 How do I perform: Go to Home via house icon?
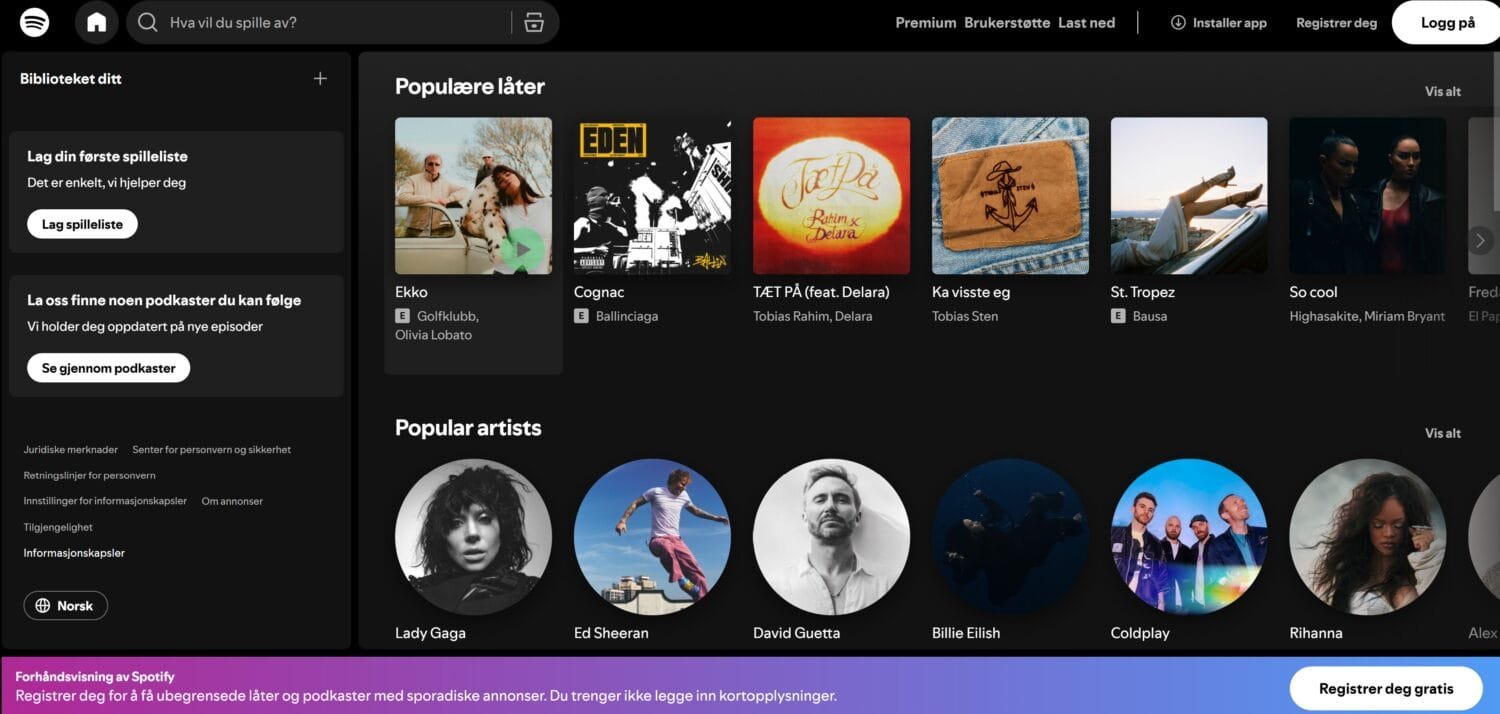click(97, 22)
